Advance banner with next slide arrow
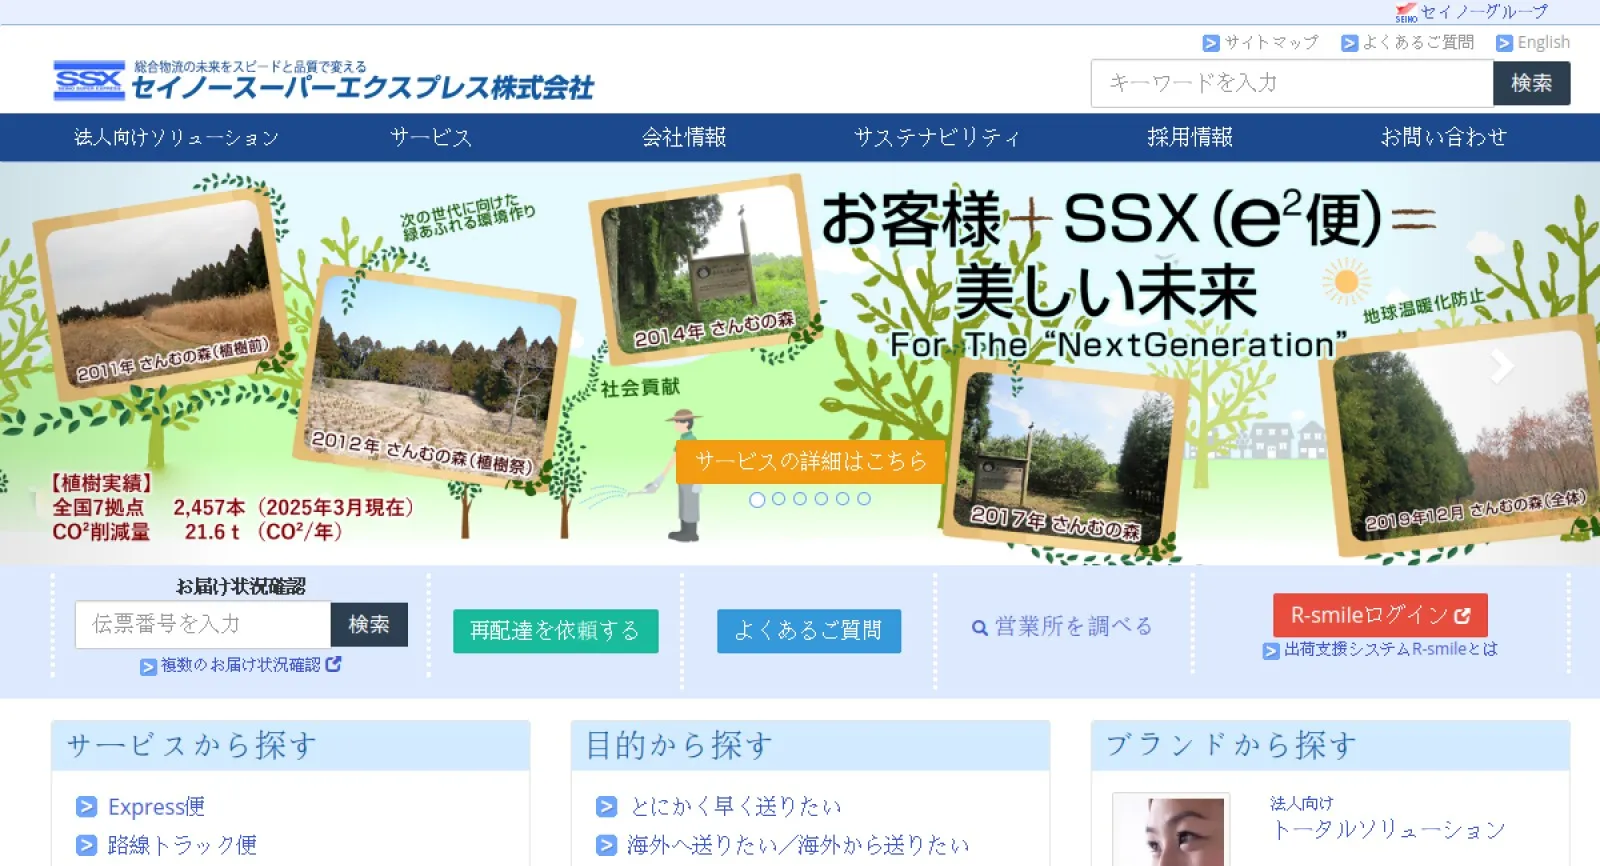The image size is (1600, 866). pos(1501,367)
